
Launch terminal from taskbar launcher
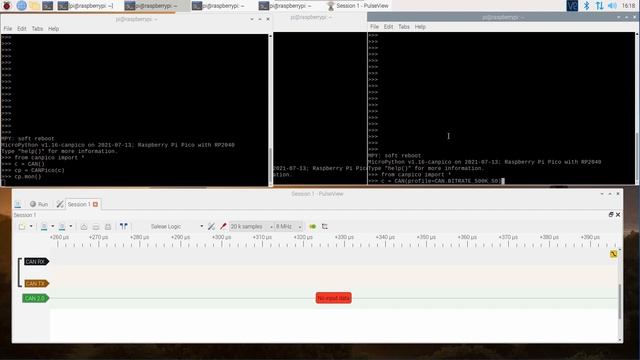click(47, 5)
